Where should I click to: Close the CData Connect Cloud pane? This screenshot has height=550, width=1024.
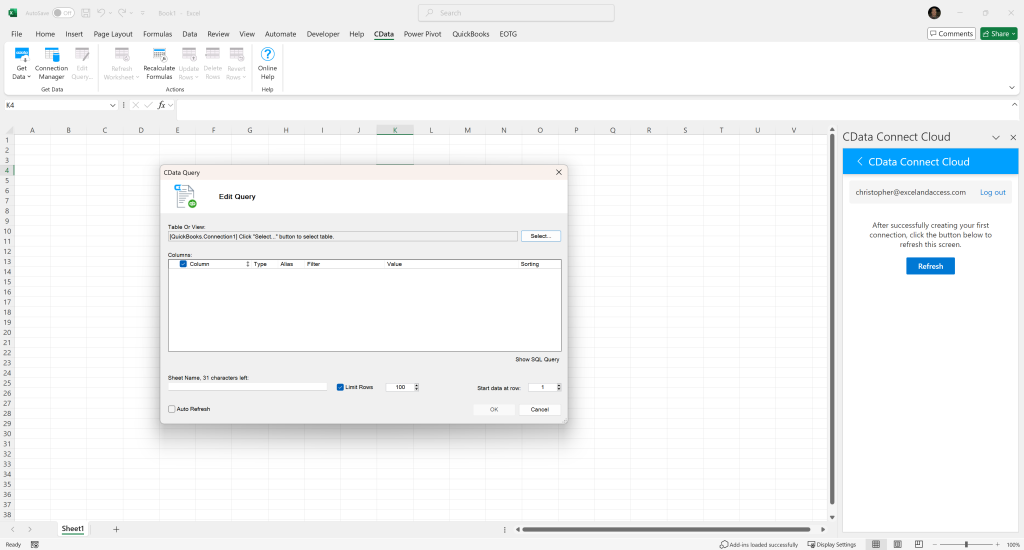(x=1013, y=137)
